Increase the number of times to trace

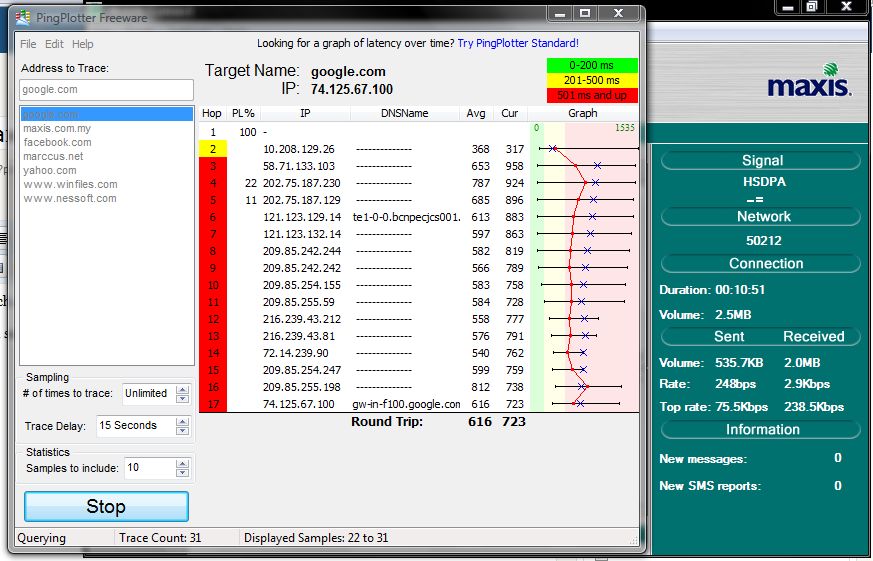182,390
